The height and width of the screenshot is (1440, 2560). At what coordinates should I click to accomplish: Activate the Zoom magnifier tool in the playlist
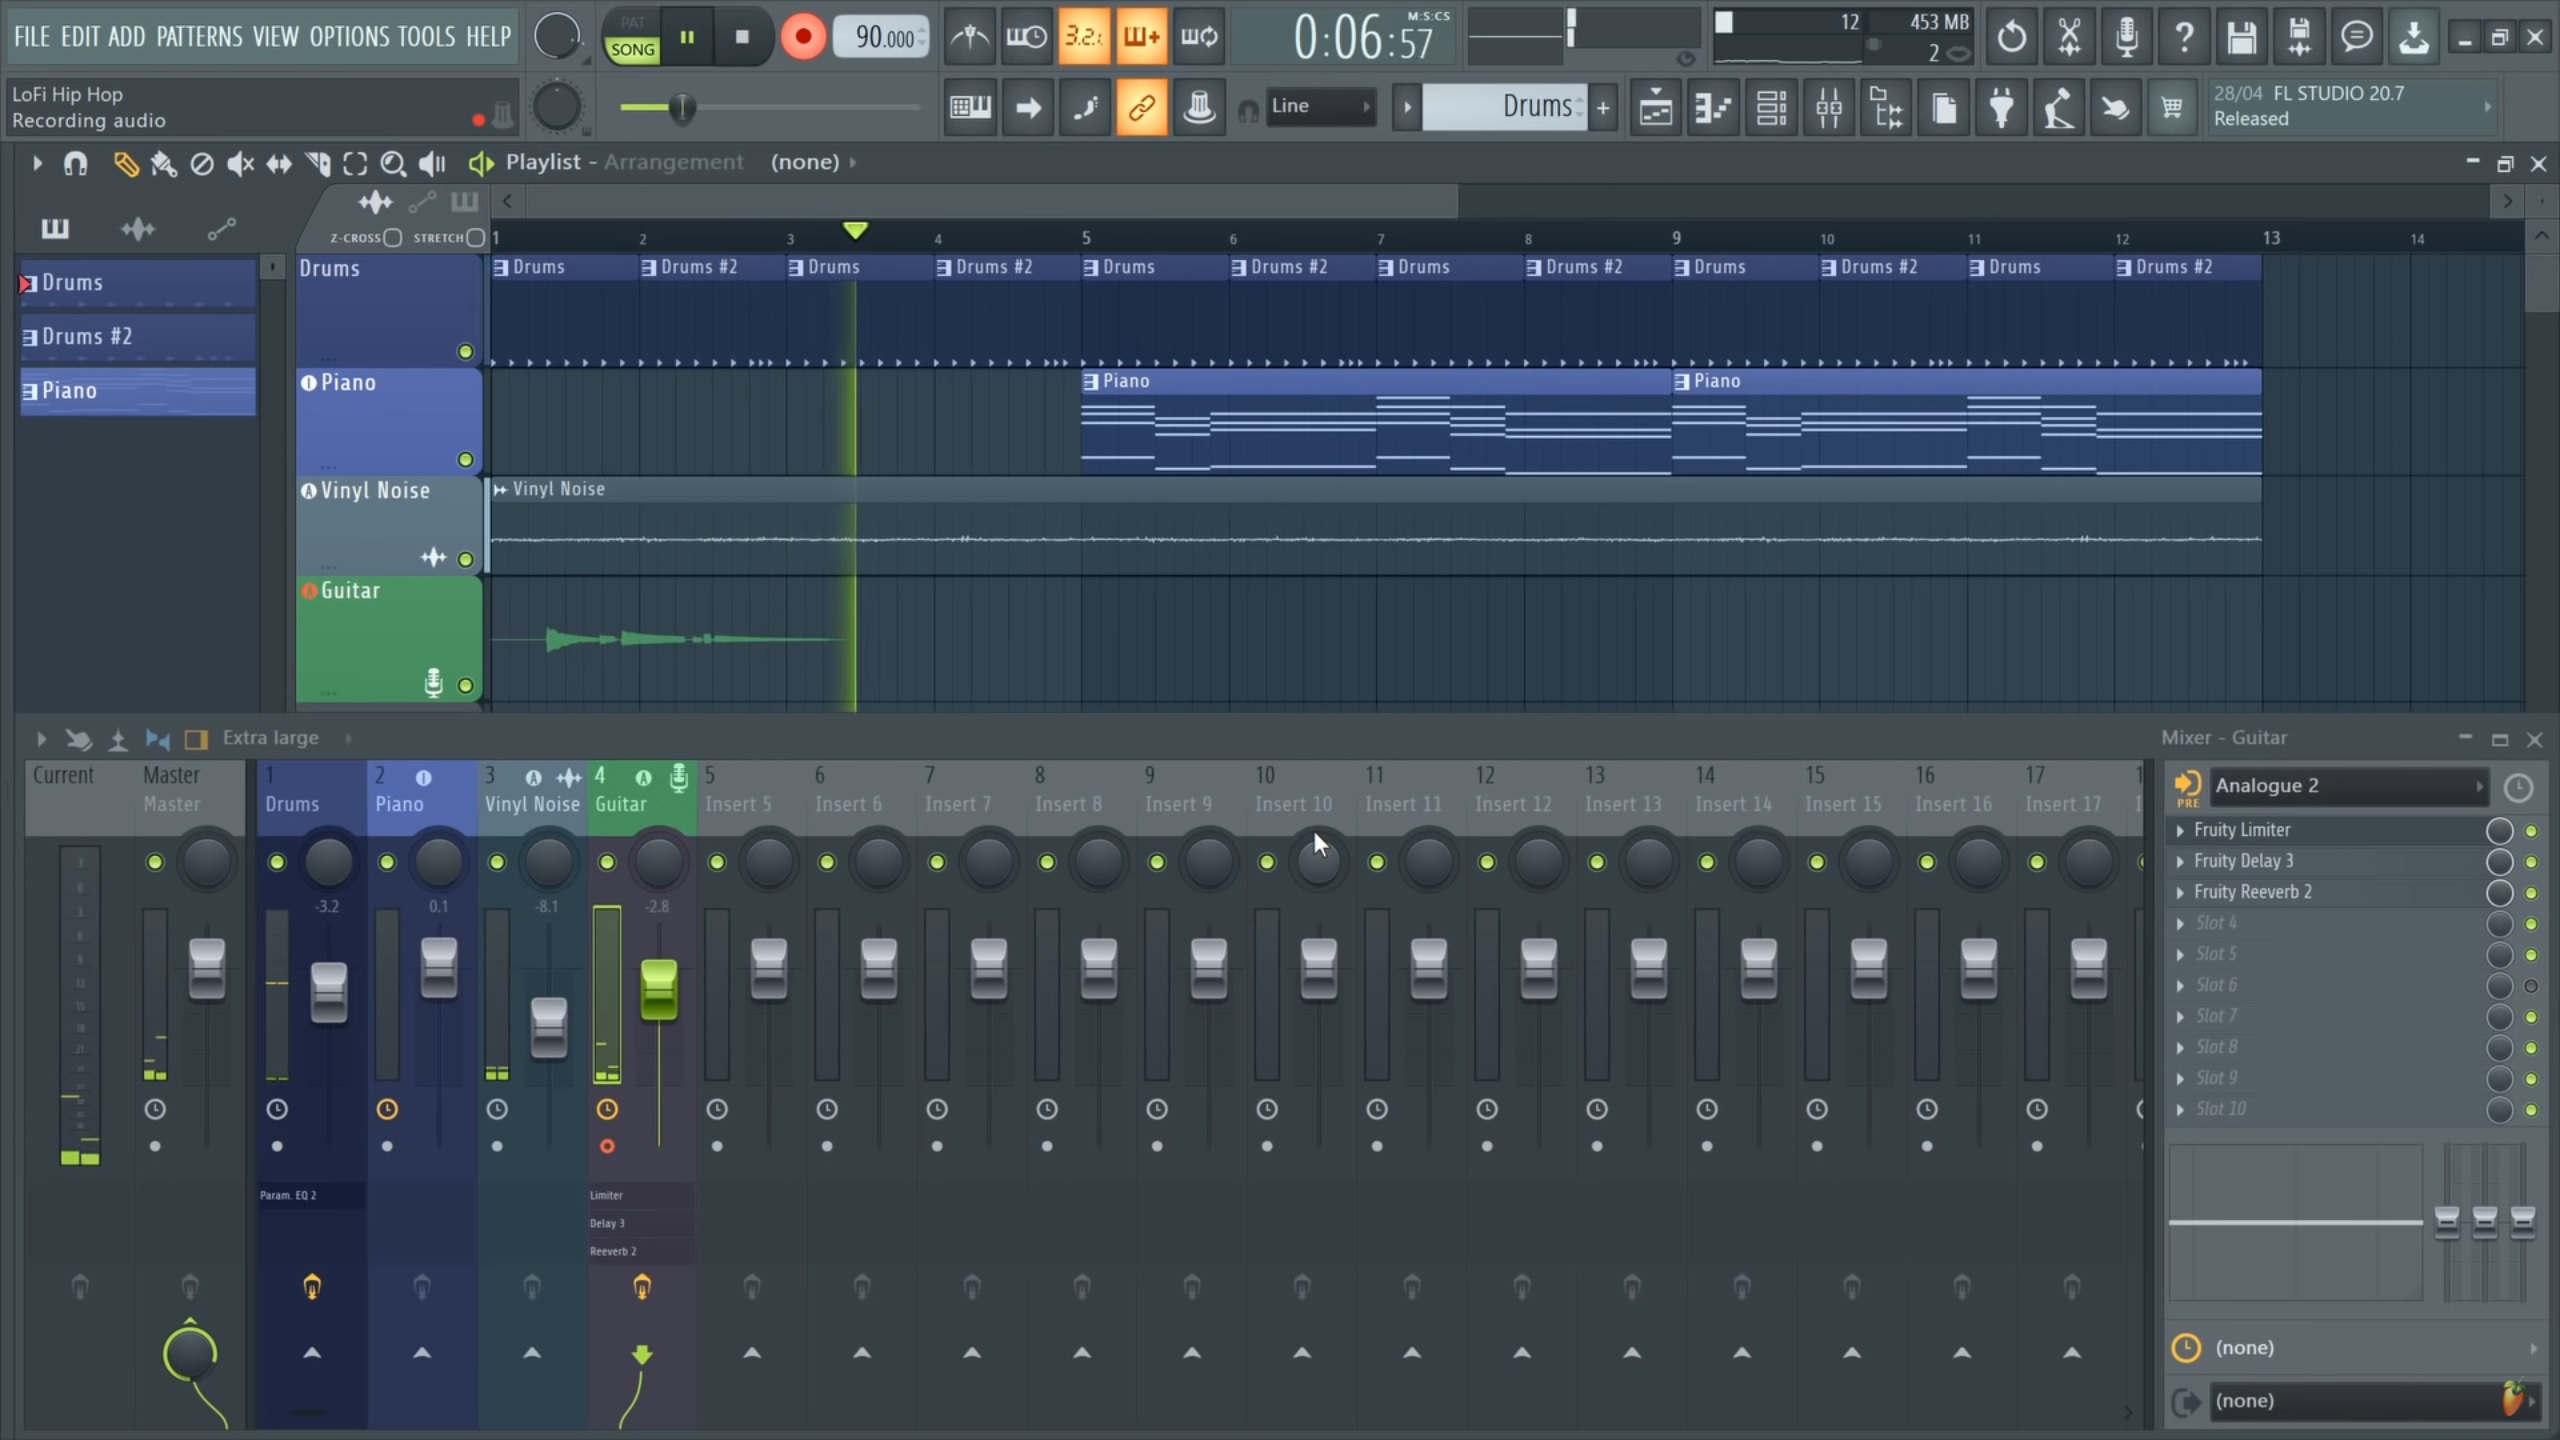[x=394, y=163]
